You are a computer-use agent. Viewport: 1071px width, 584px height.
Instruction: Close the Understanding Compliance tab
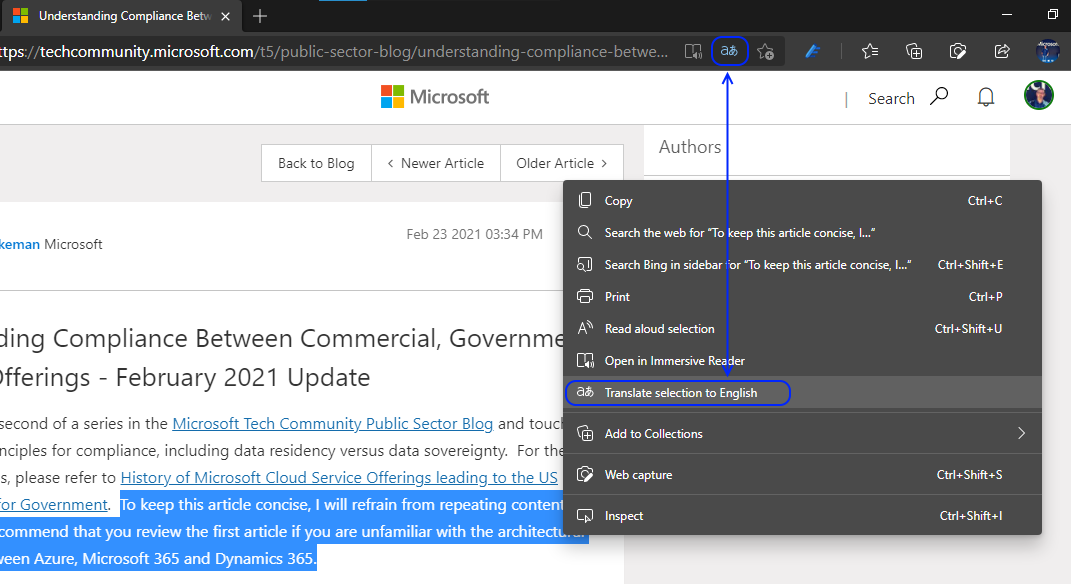click(225, 16)
